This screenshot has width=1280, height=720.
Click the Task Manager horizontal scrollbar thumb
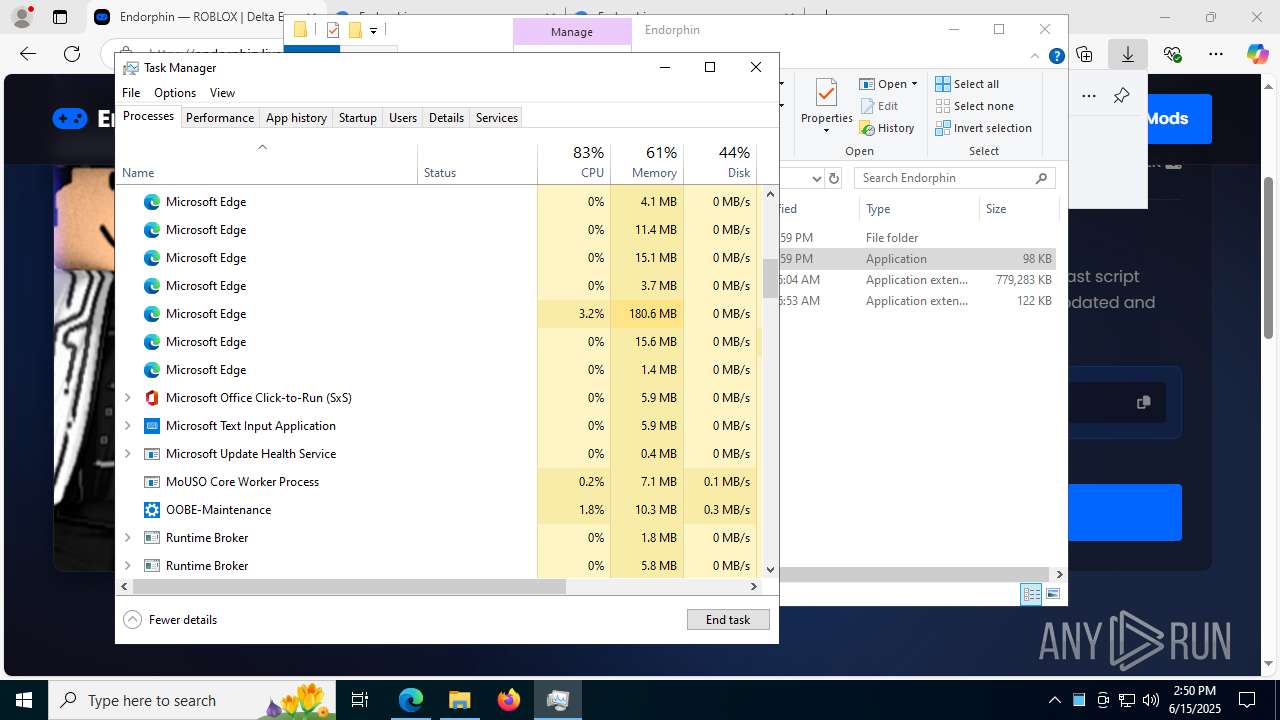click(x=349, y=587)
